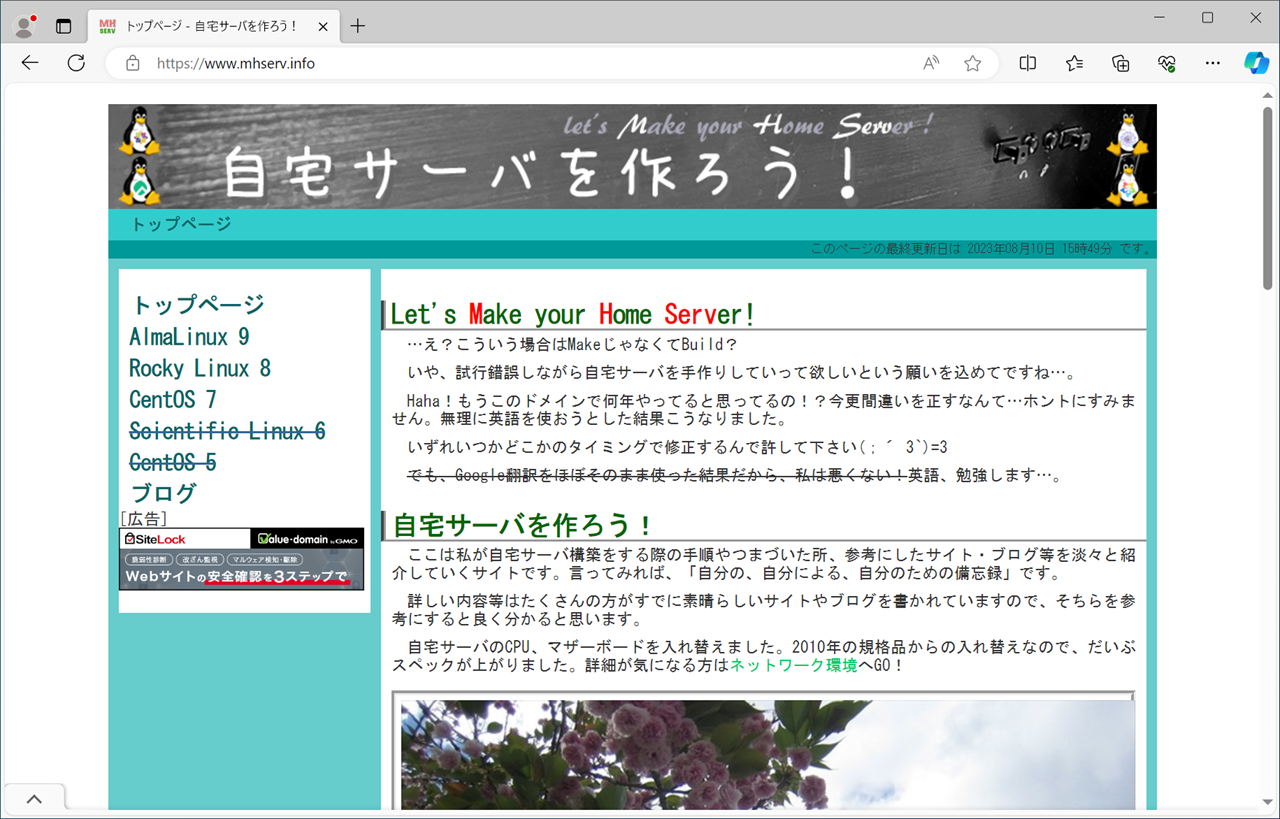The image size is (1280, 819).
Task: Open Browser essentials heart icon
Action: [x=1166, y=63]
